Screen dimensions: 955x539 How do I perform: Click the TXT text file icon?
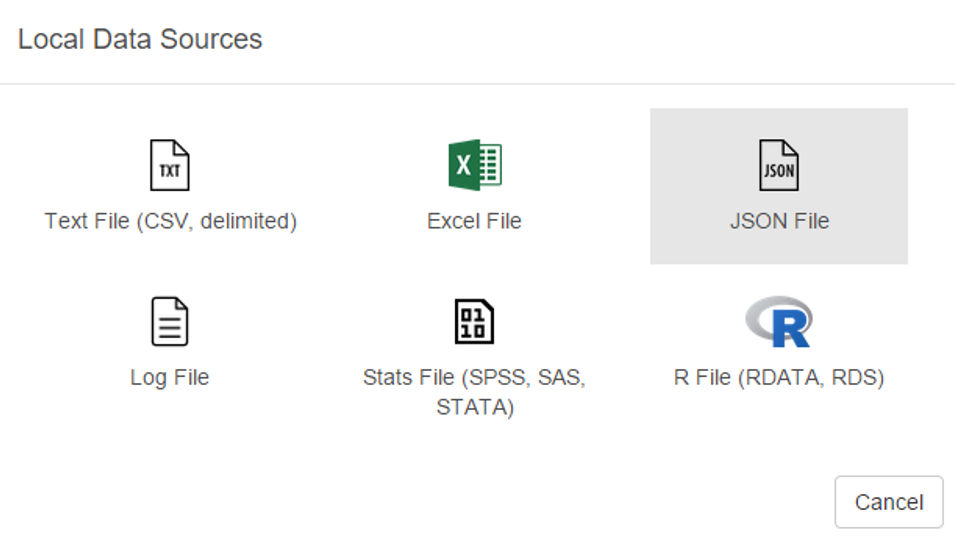[x=170, y=166]
